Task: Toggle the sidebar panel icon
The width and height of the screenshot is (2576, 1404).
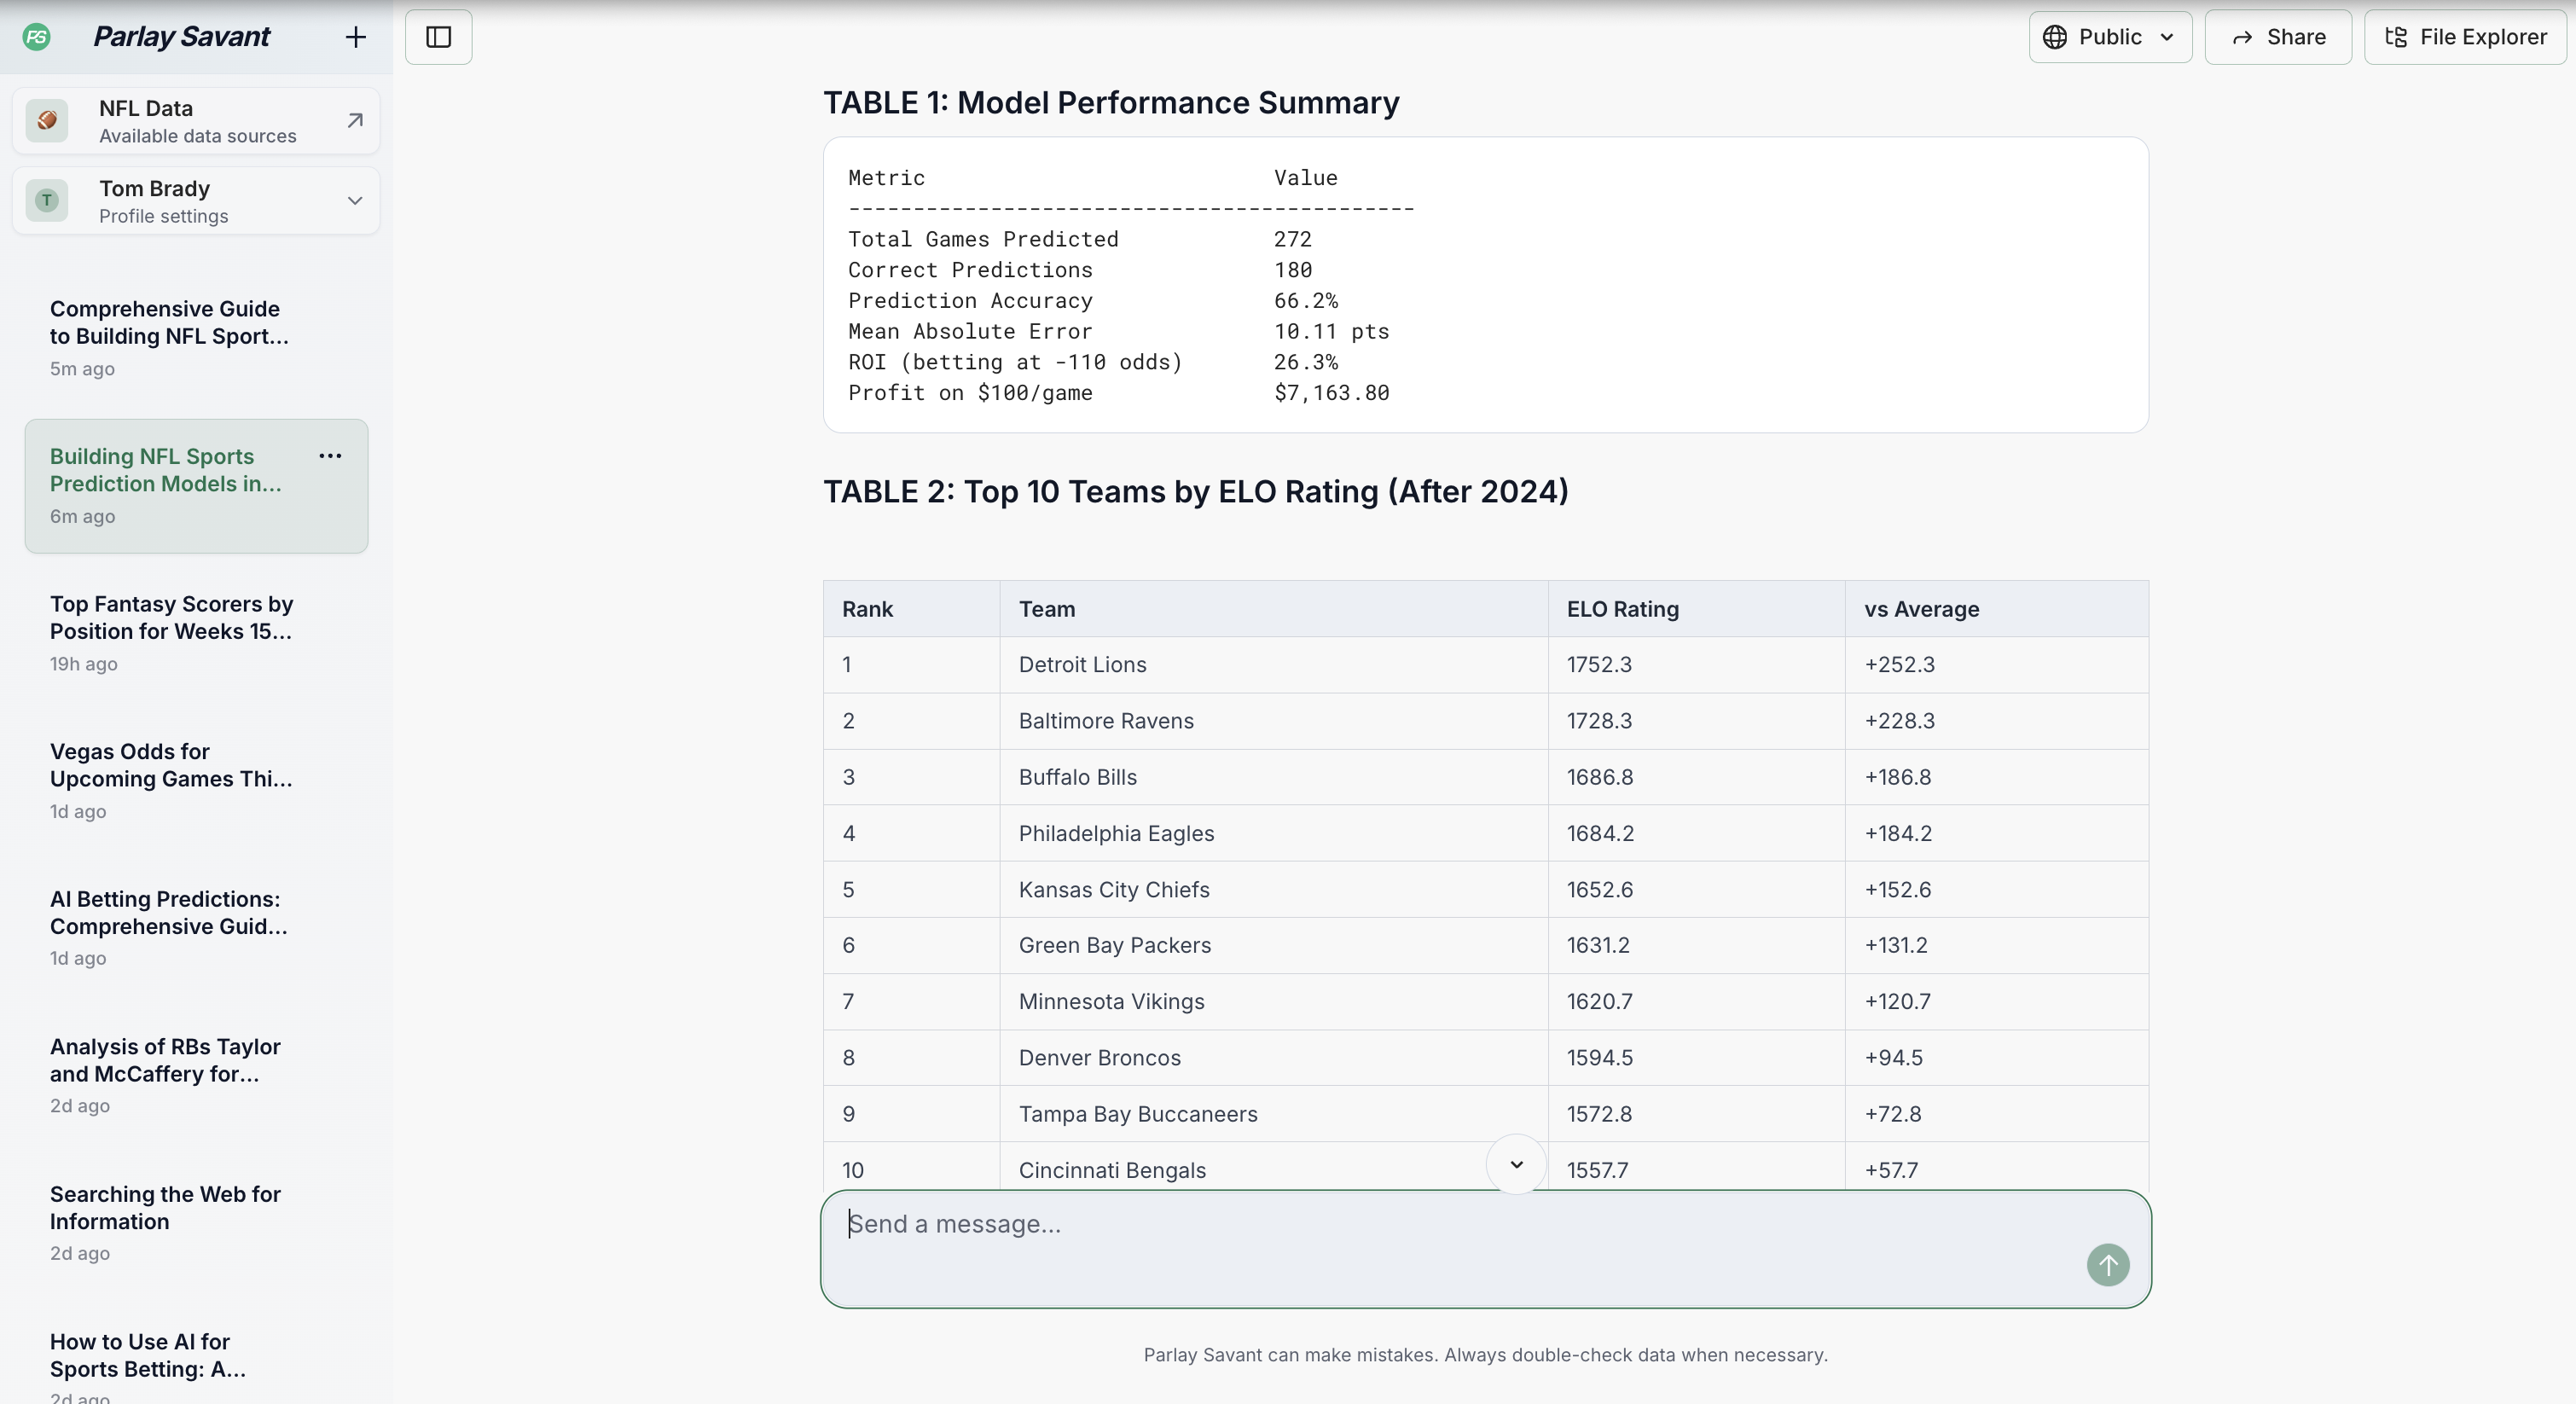Action: tap(438, 37)
